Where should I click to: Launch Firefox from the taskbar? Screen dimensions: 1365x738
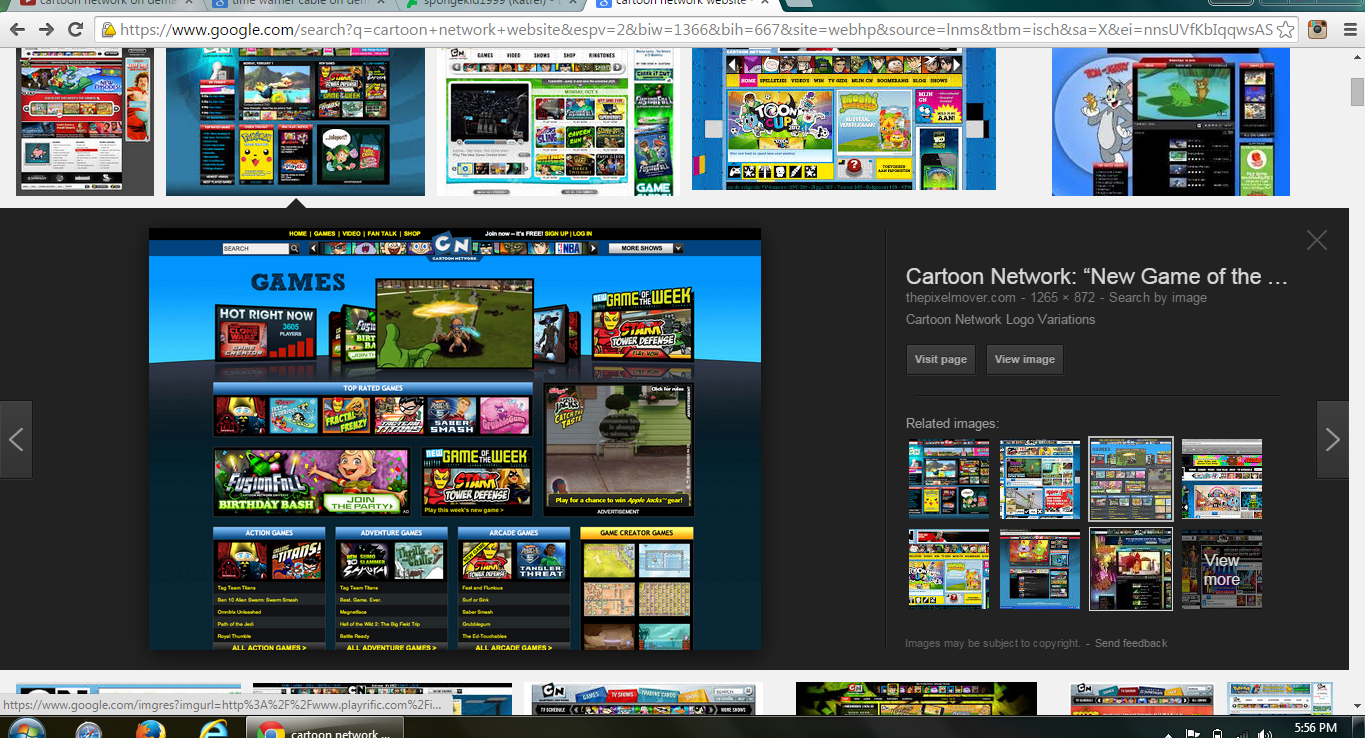[151, 729]
